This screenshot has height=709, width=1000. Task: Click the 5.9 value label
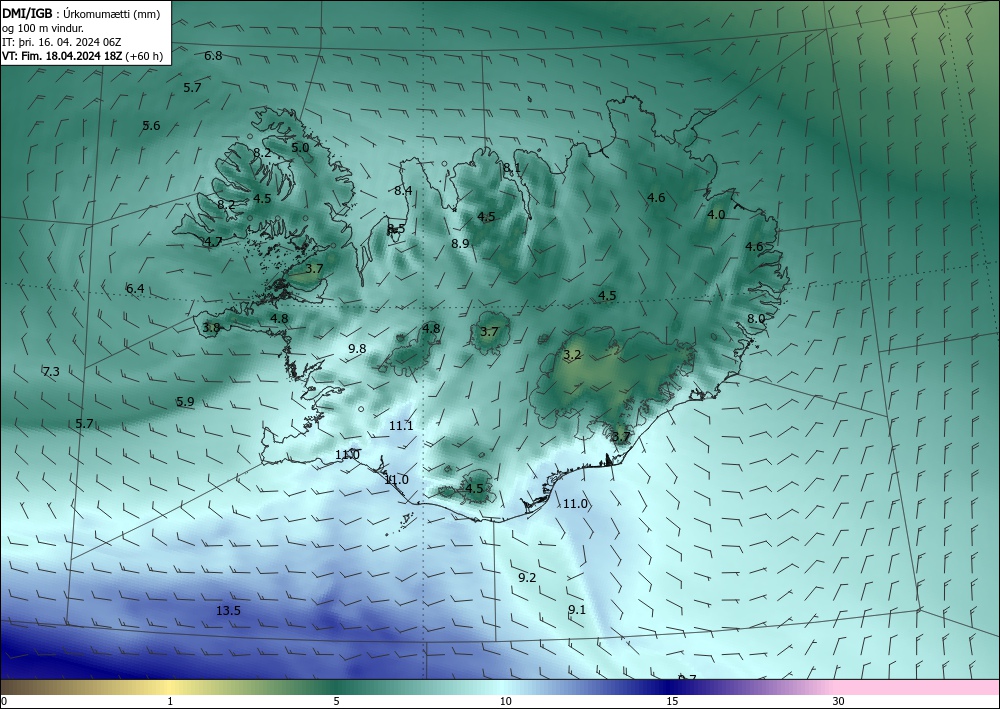[185, 402]
